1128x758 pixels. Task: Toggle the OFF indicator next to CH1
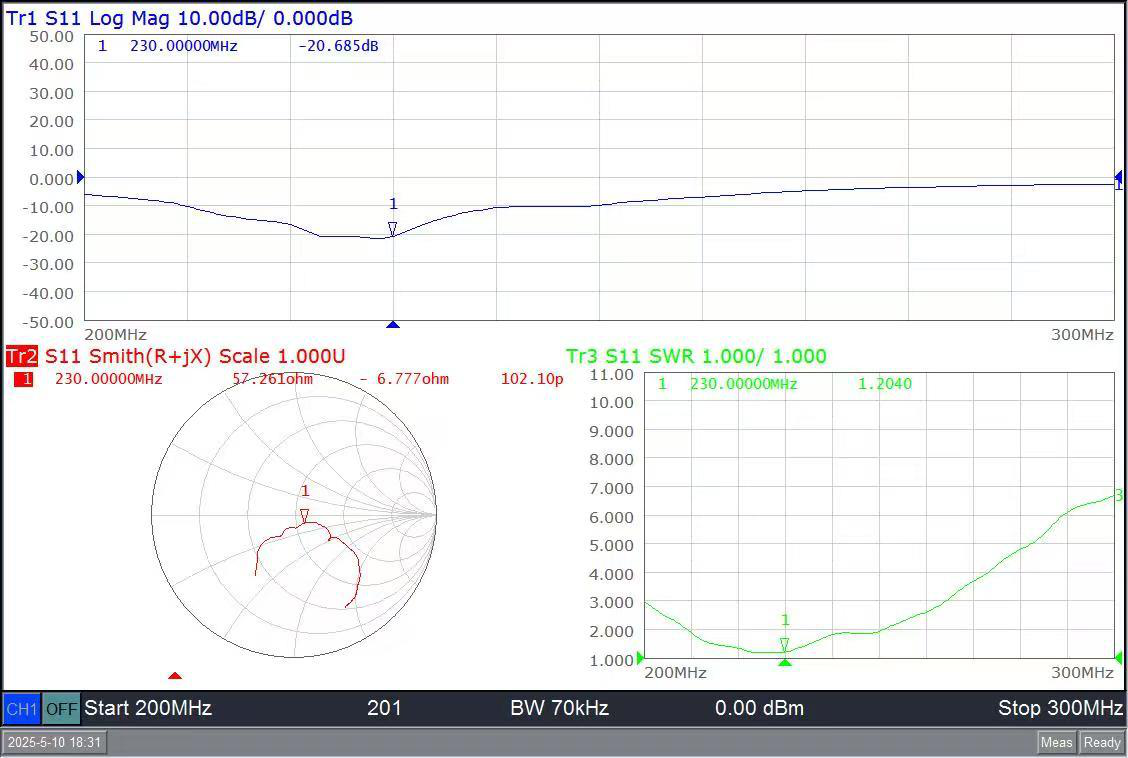point(61,709)
